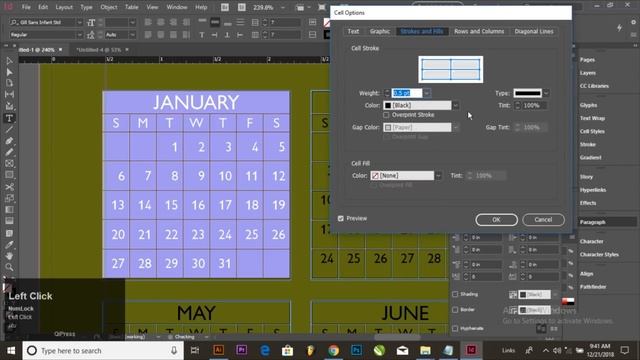Open the Character Styles panel
This screenshot has height=360, width=640.
(x=599, y=255)
